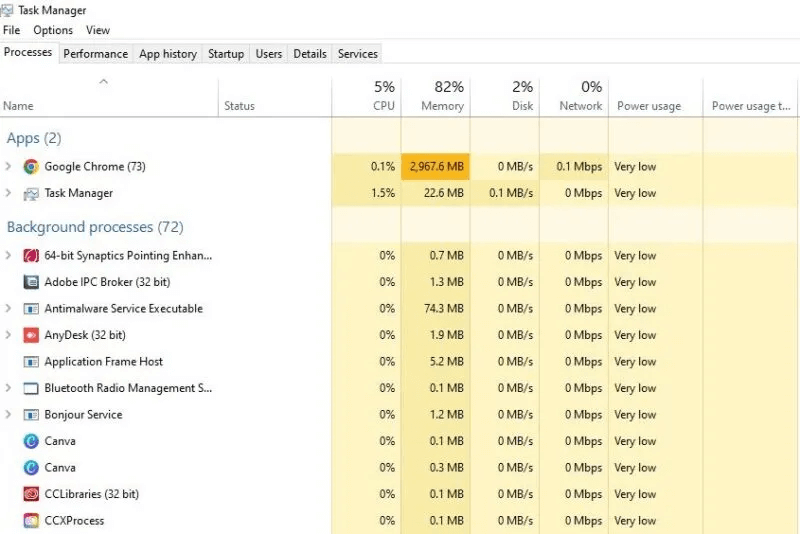Sort by the Status column header
This screenshot has width=800, height=534.
pyautogui.click(x=275, y=97)
